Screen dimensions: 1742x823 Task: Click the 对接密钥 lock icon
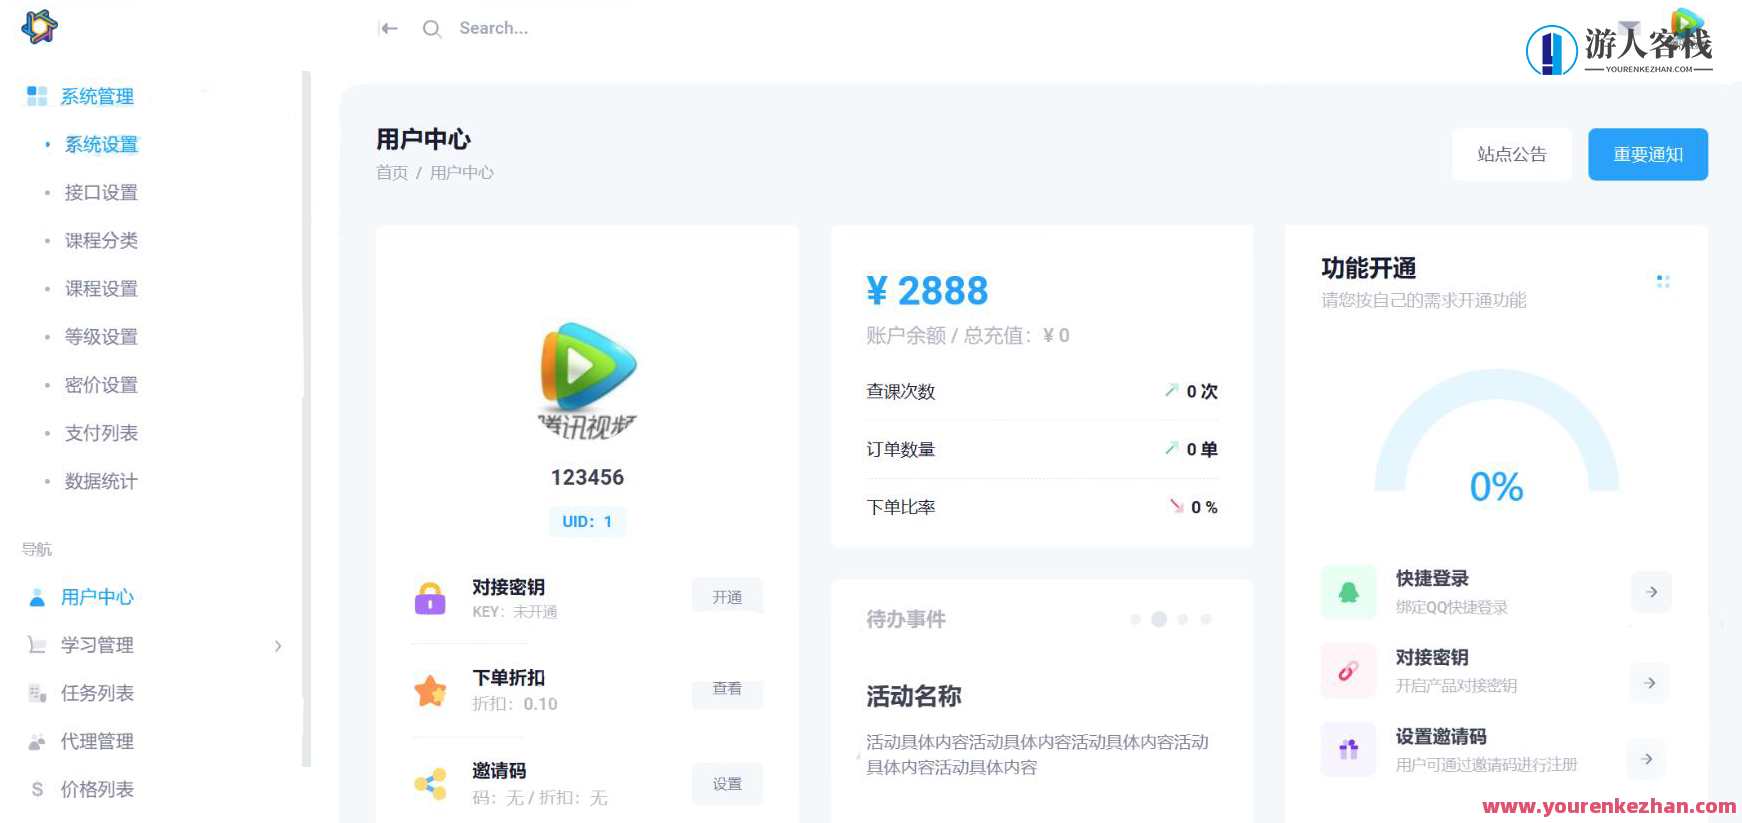pyautogui.click(x=430, y=598)
